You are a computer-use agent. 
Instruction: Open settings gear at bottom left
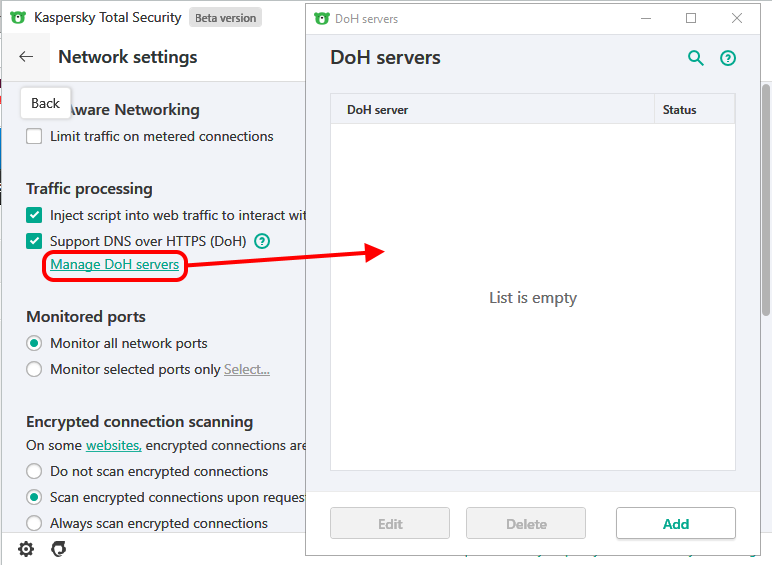click(26, 548)
